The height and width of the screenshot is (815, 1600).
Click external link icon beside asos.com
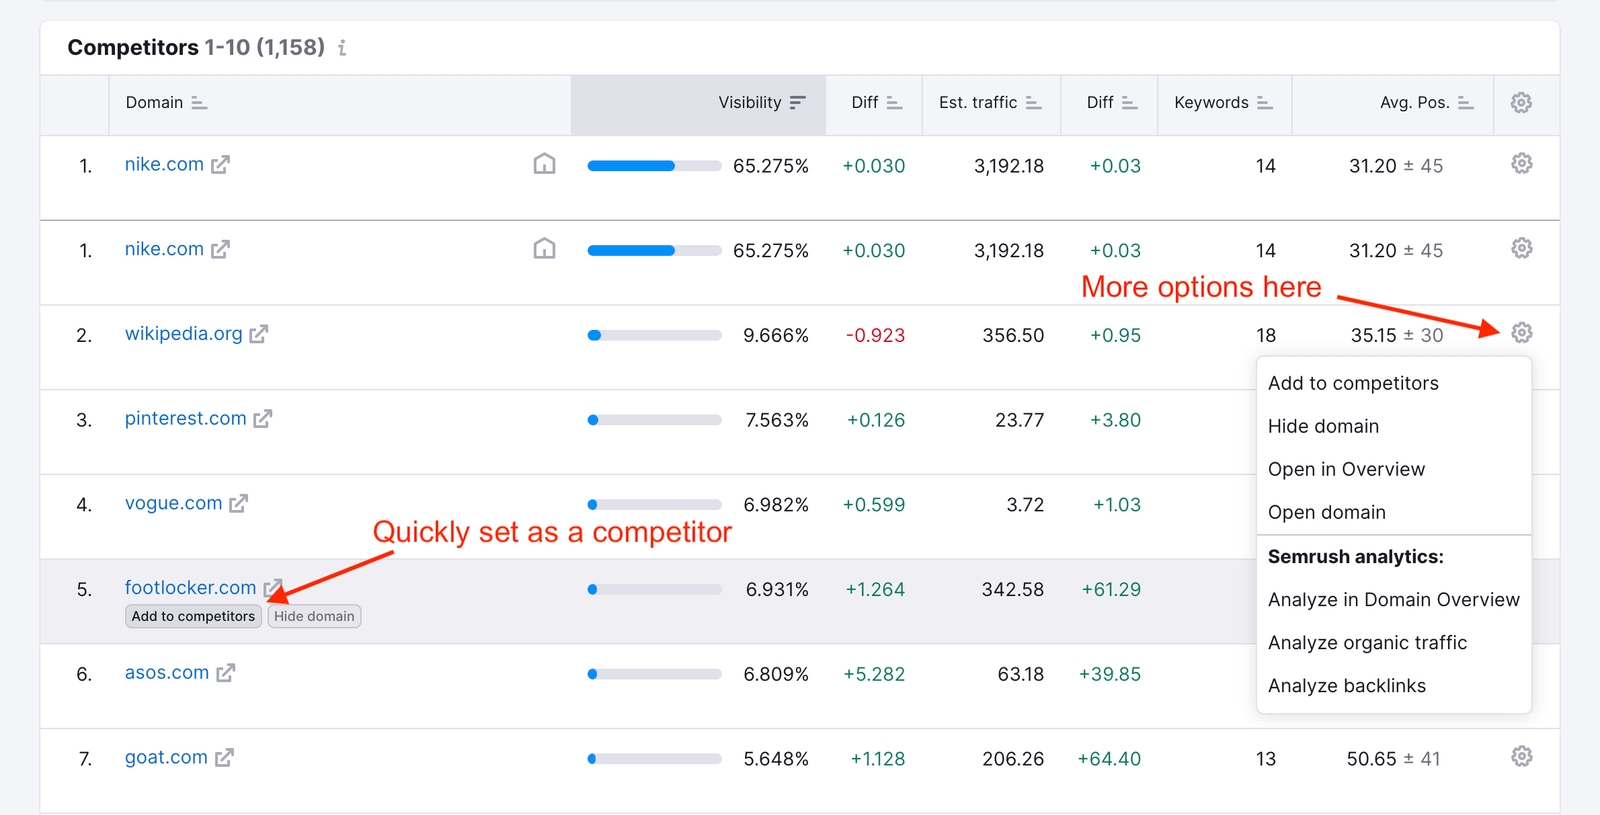coord(226,673)
